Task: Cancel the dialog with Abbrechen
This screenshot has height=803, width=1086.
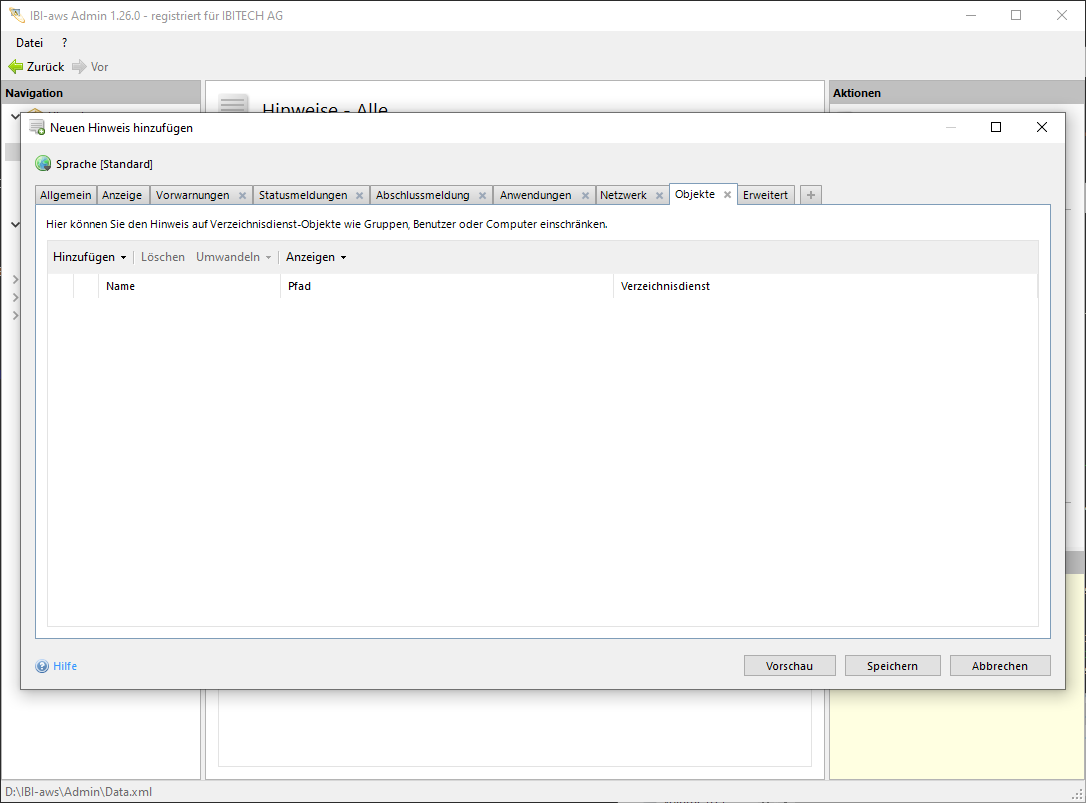Action: coord(999,666)
